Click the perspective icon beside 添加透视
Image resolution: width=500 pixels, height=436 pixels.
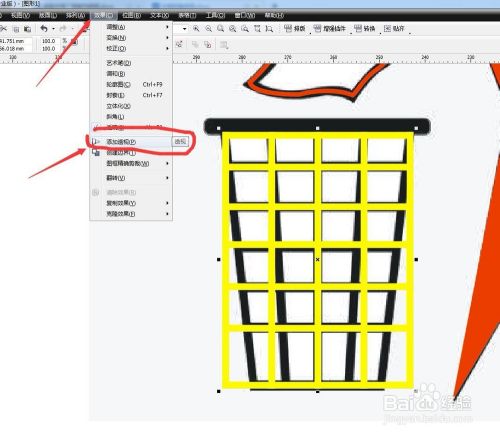pyautogui.click(x=96, y=142)
